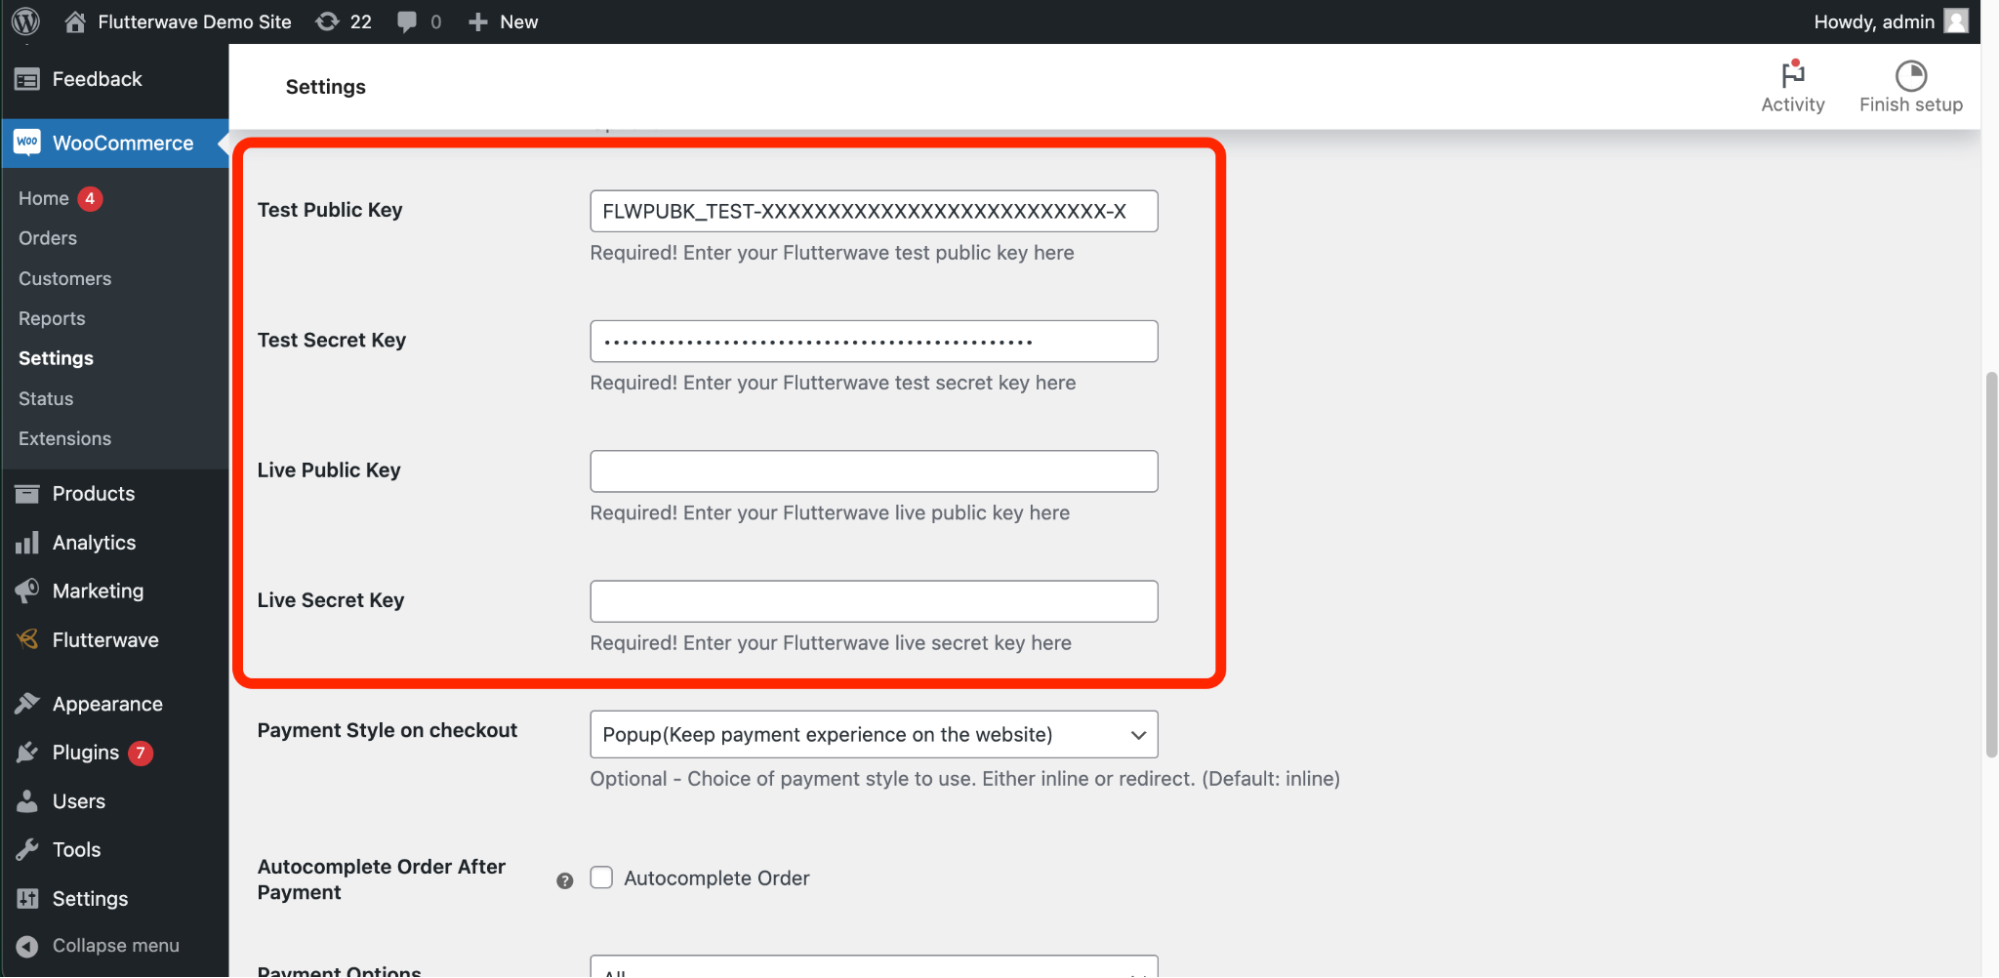Screen dimensions: 1999x978
Task: Open the Appearance paintbrush icon
Action: (27, 703)
